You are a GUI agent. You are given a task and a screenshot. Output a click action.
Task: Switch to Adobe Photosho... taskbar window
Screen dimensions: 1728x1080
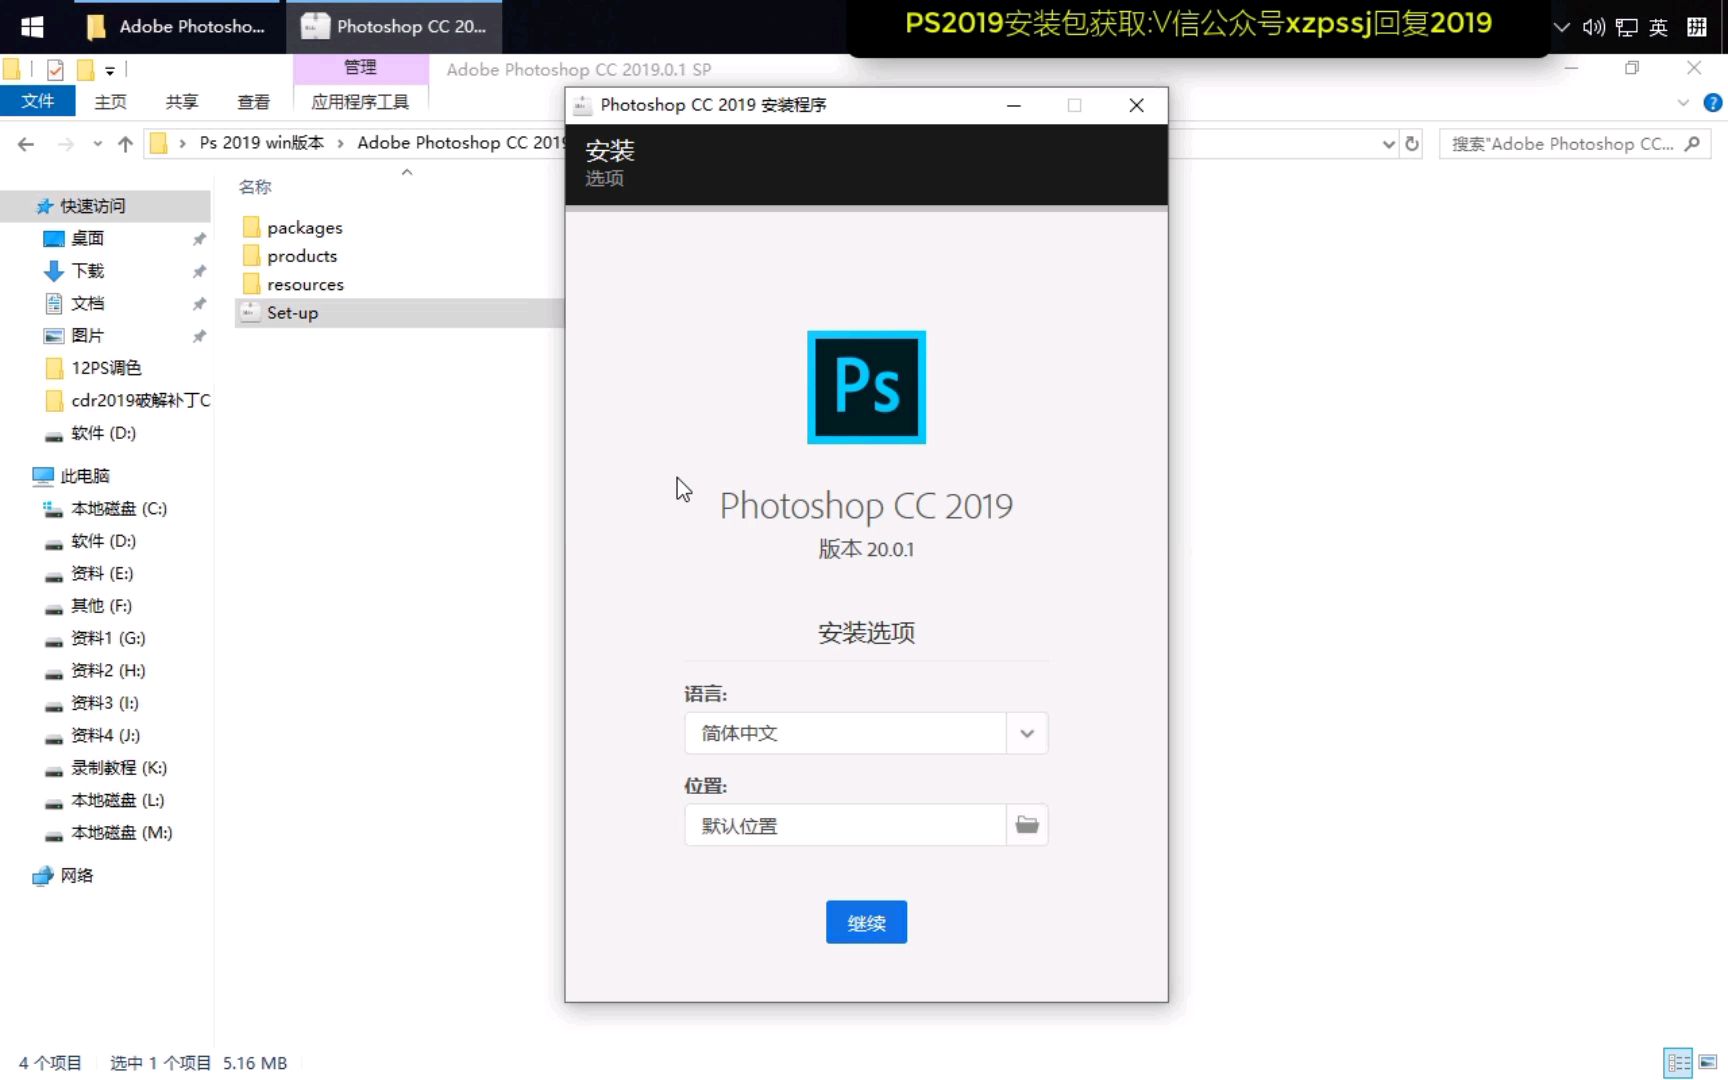click(178, 26)
